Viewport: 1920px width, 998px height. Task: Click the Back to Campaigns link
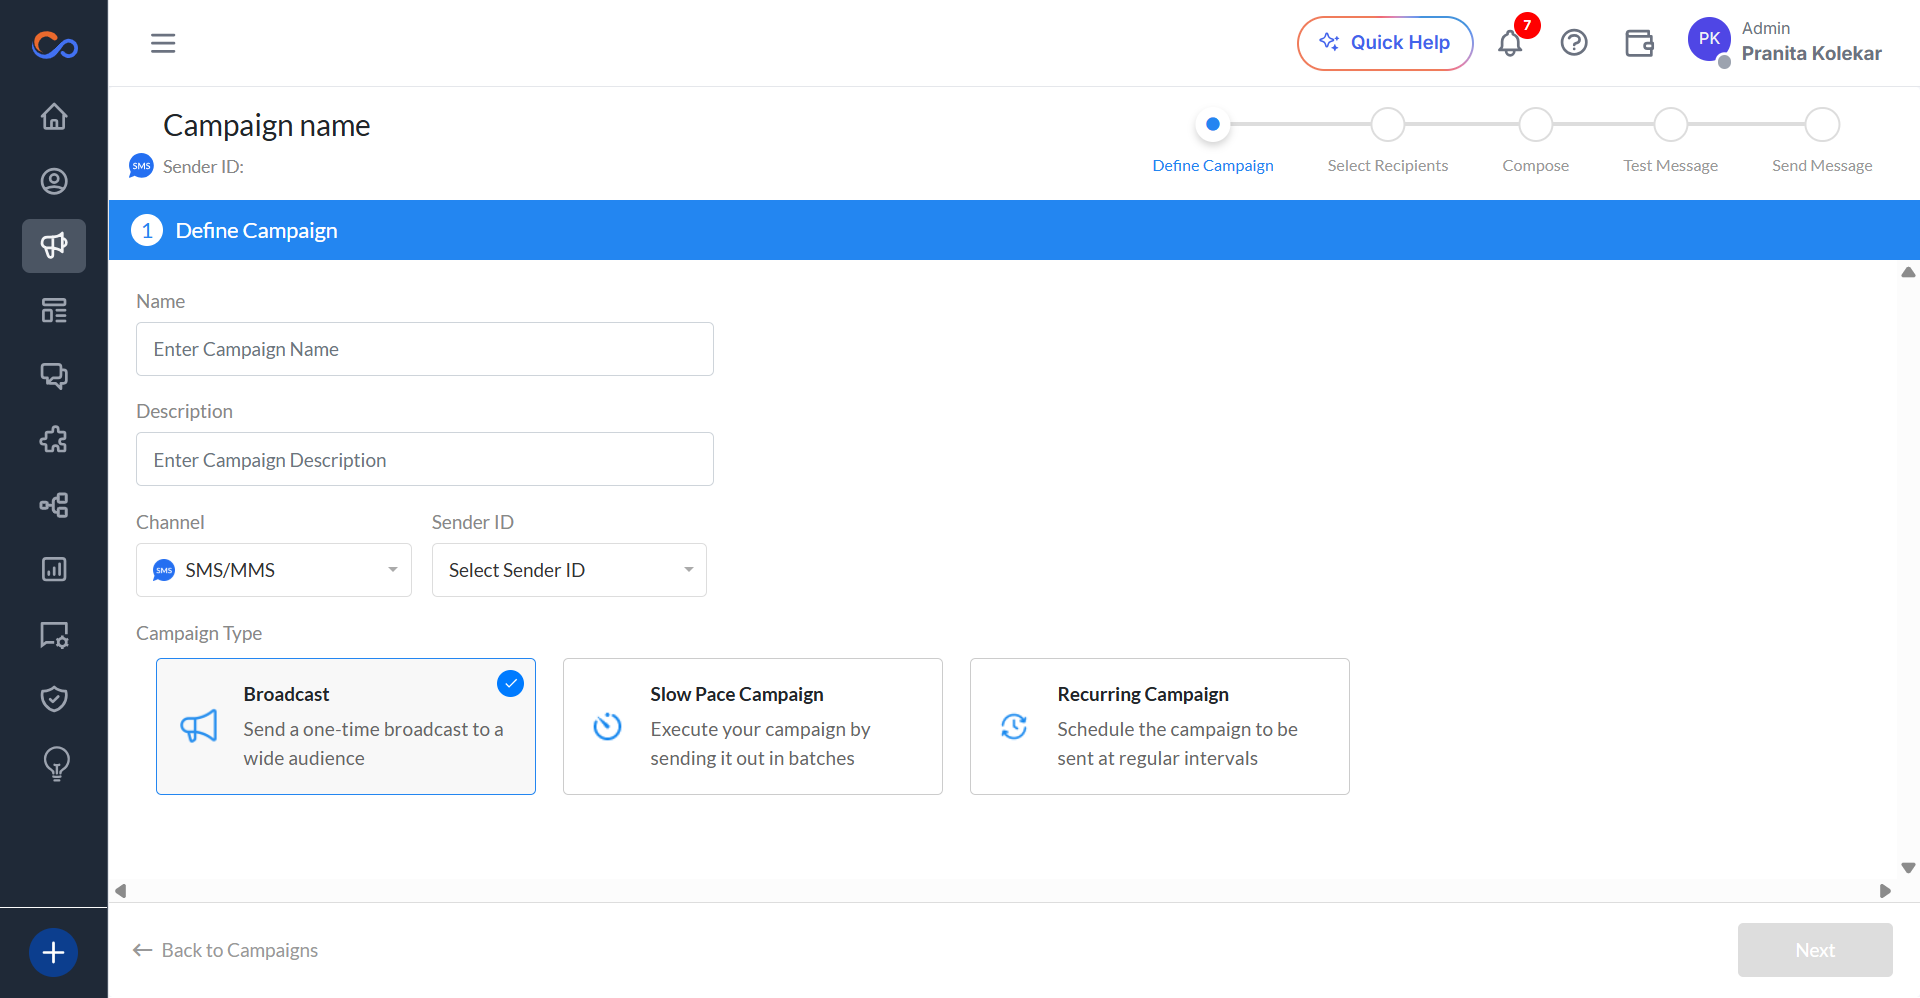pos(225,950)
